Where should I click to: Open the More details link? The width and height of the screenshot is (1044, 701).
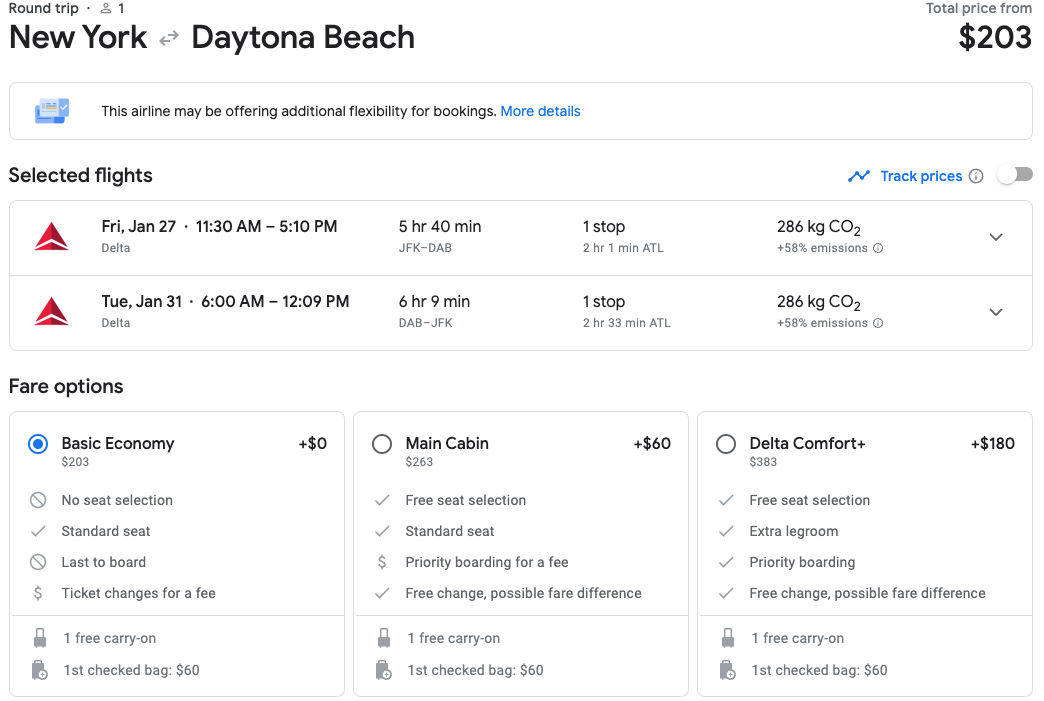[x=540, y=111]
